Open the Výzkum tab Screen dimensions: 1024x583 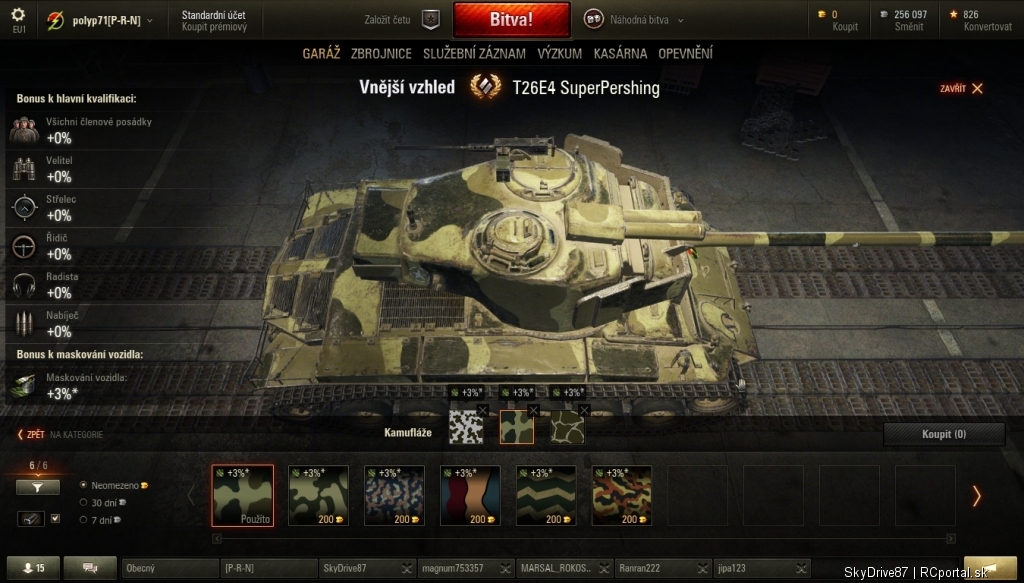pyautogui.click(x=560, y=54)
